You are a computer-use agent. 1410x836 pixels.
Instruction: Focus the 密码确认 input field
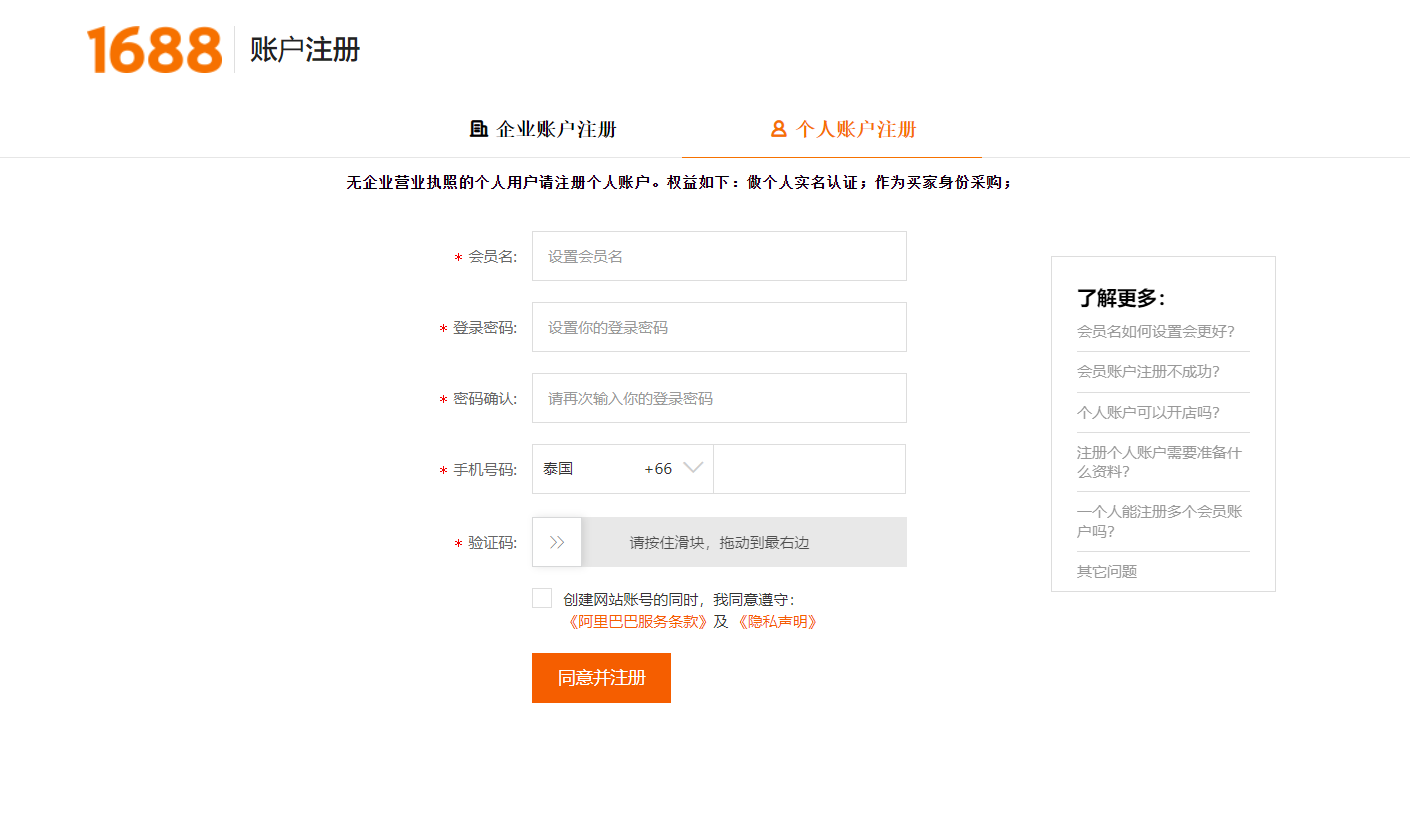tap(719, 398)
